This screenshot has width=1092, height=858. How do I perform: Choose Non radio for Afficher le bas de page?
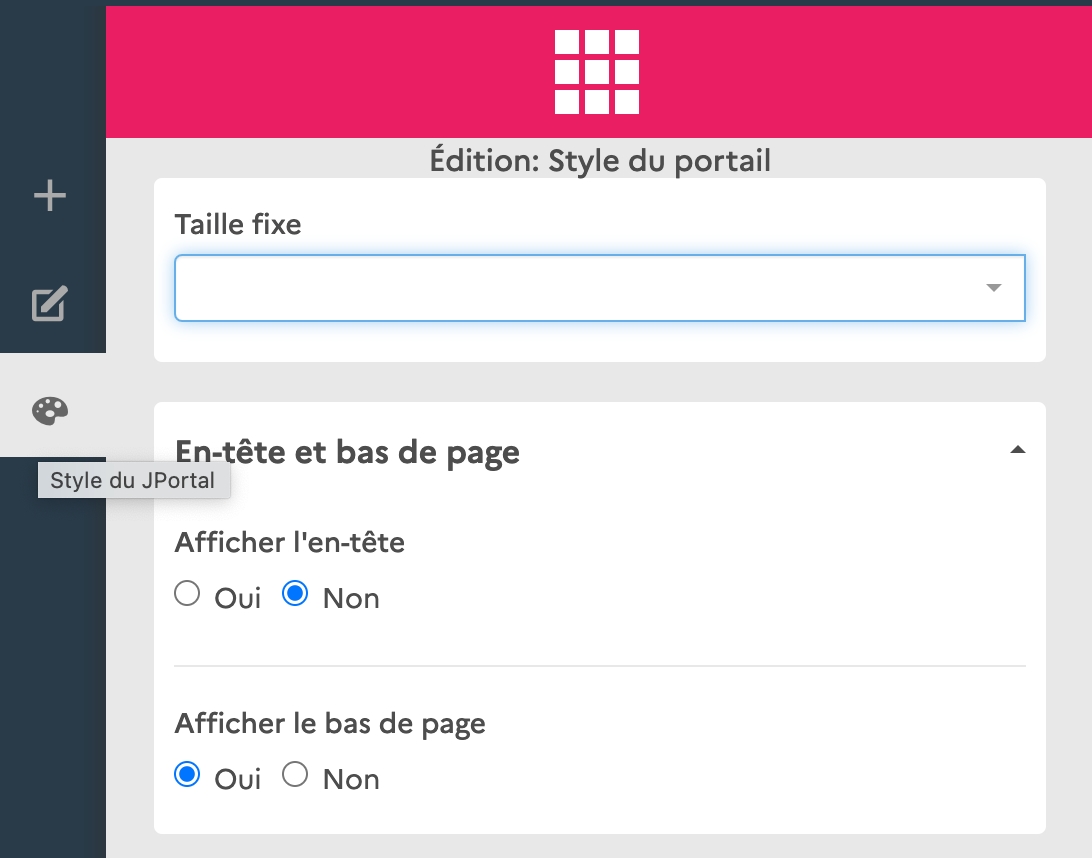[295, 775]
